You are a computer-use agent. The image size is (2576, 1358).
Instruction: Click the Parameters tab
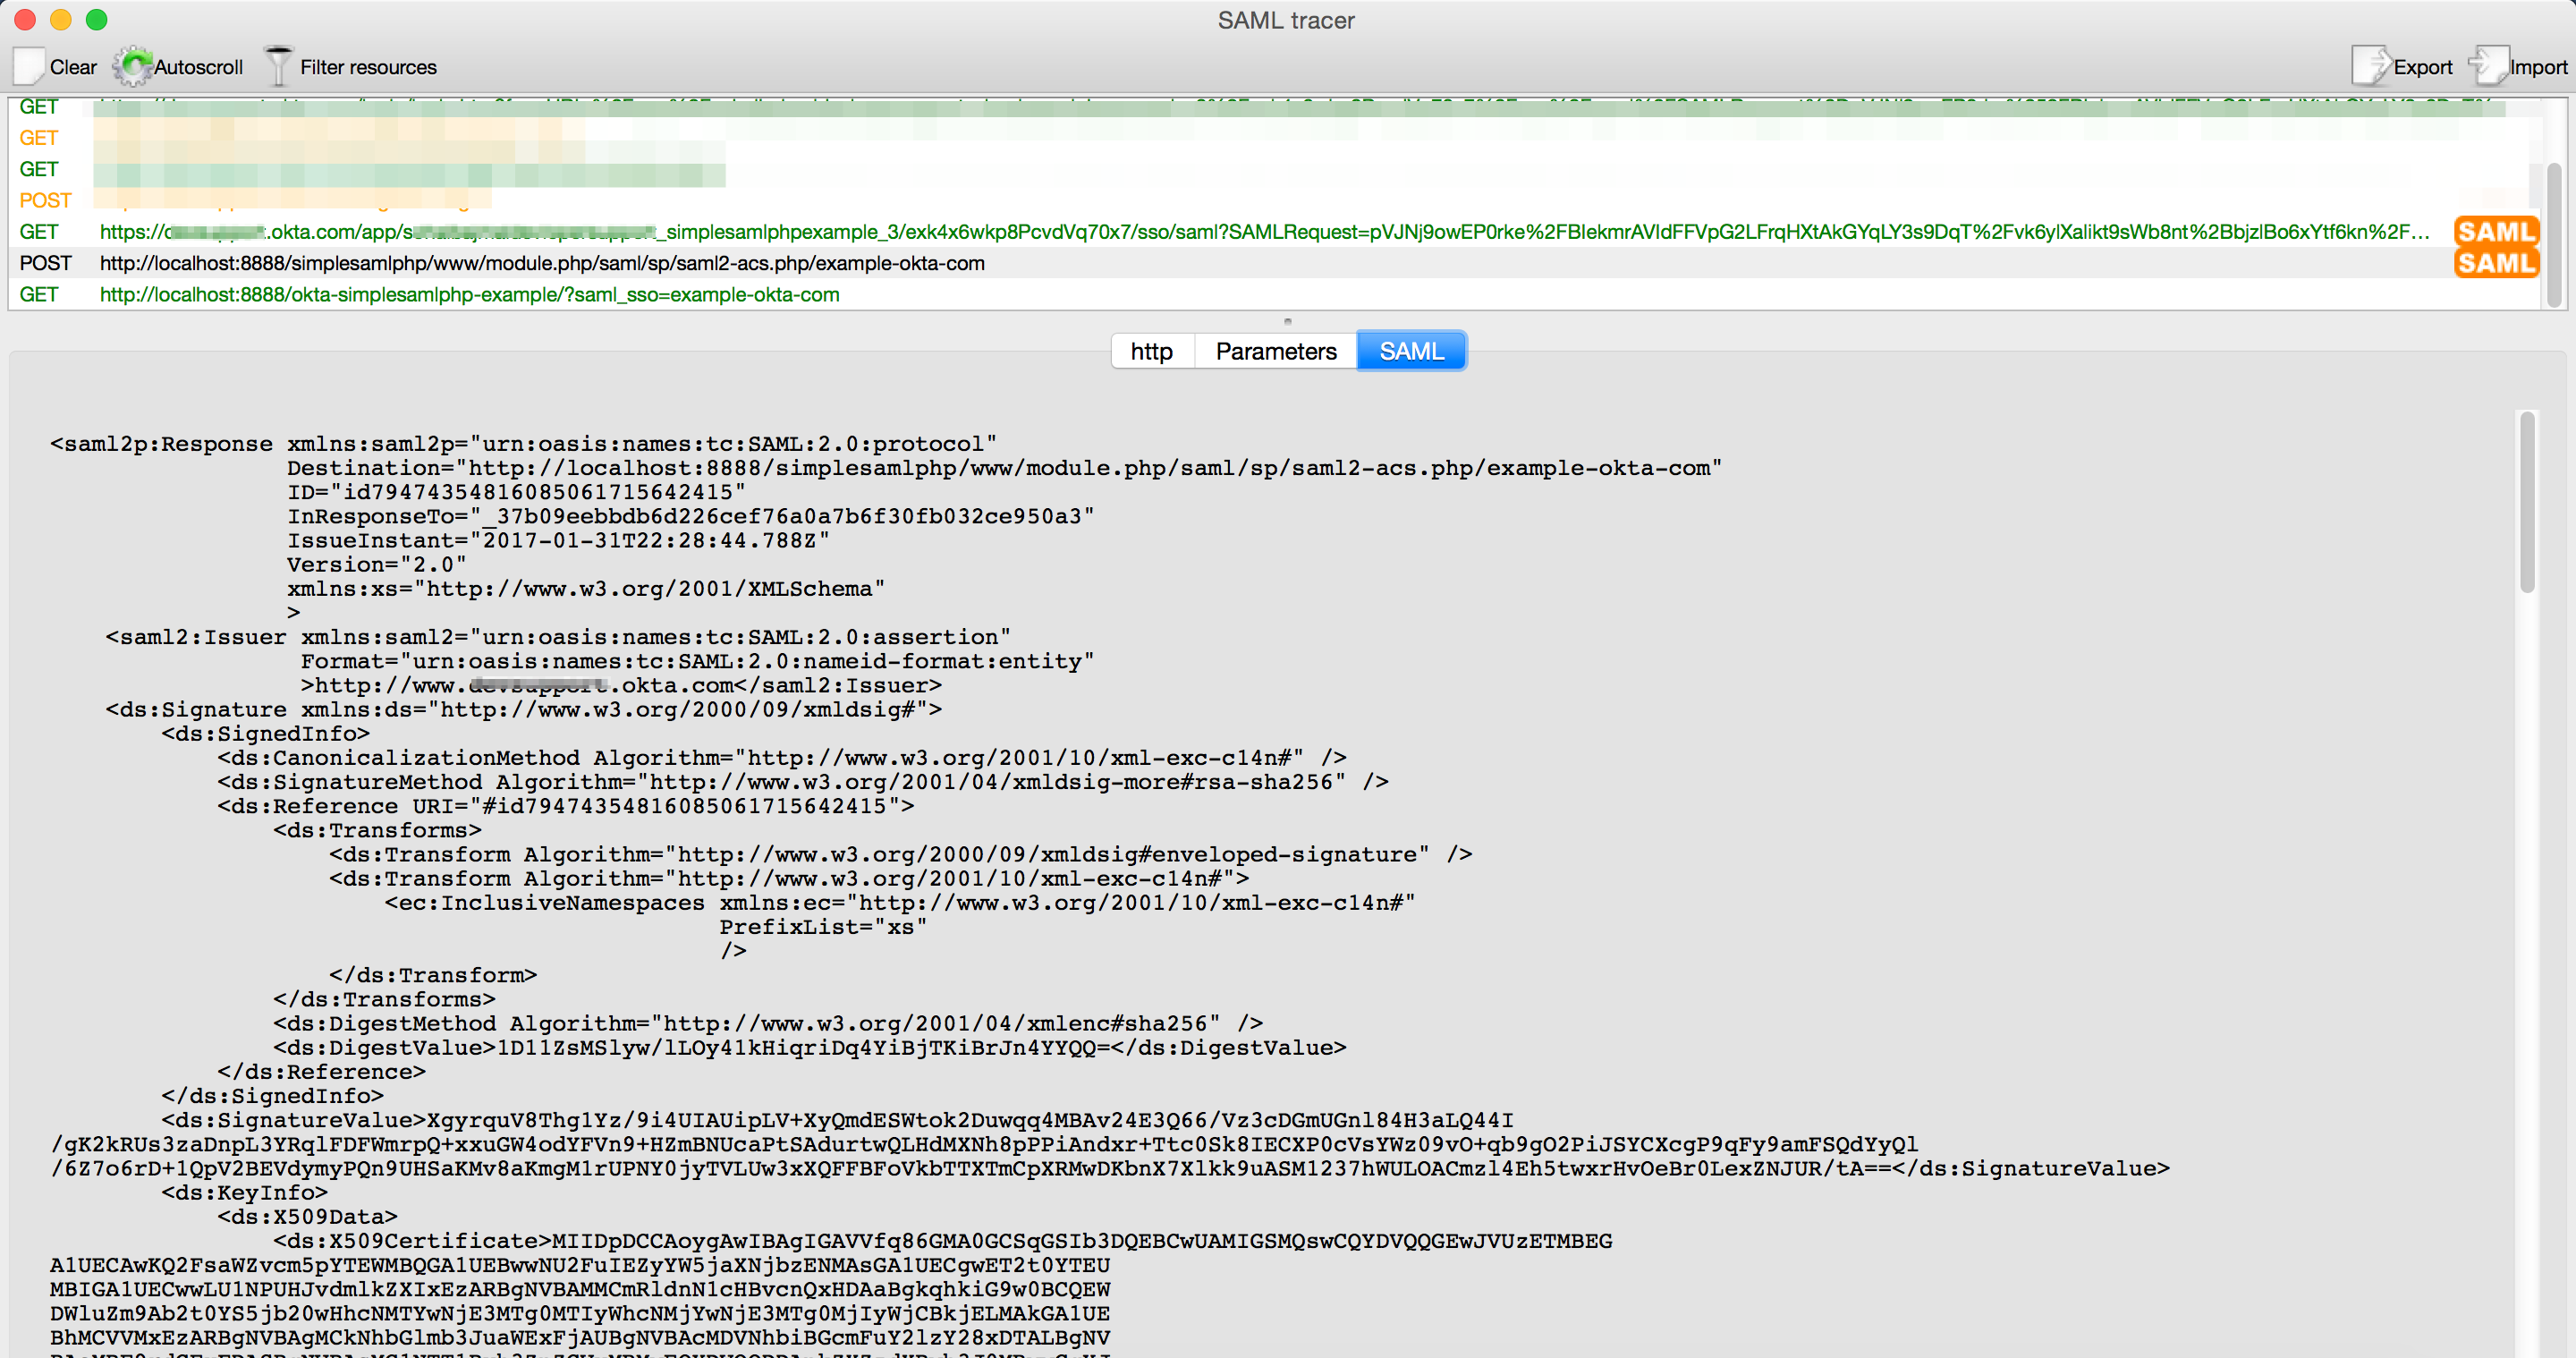[x=1278, y=351]
